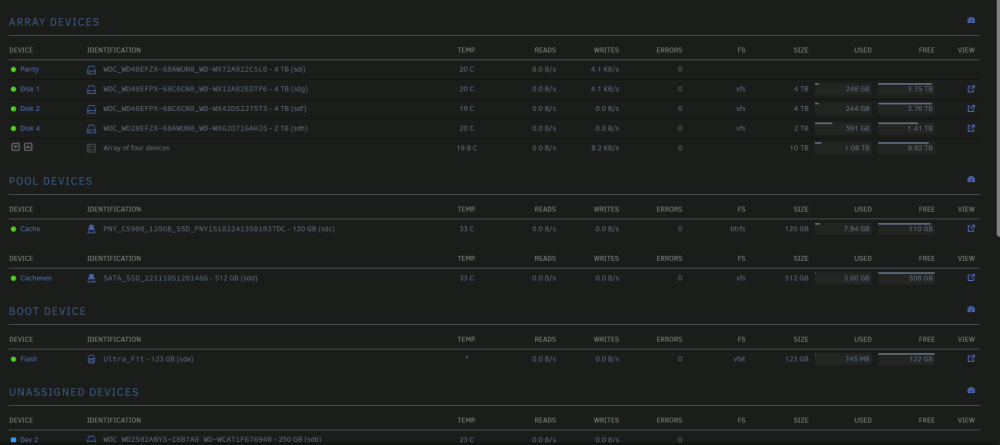This screenshot has width=1000, height=445.
Task: Open the view icon for Disk 1
Action: point(971,89)
